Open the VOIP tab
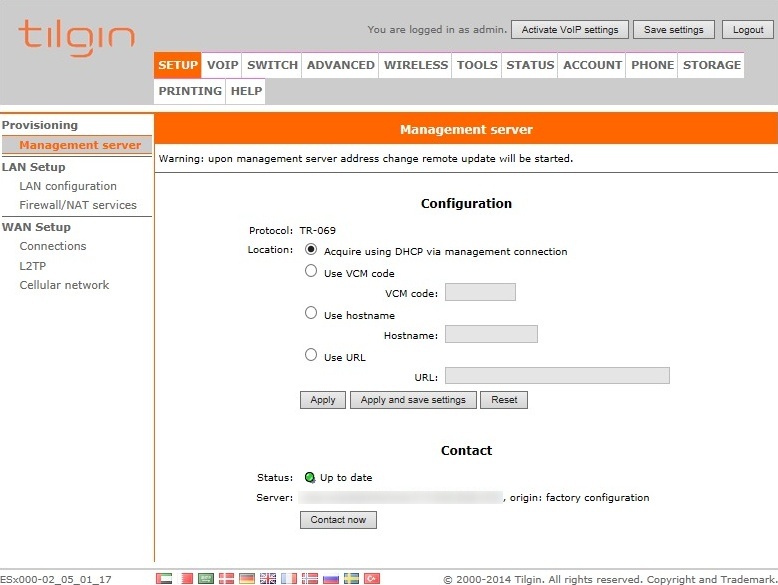This screenshot has height=585, width=778. click(x=222, y=65)
